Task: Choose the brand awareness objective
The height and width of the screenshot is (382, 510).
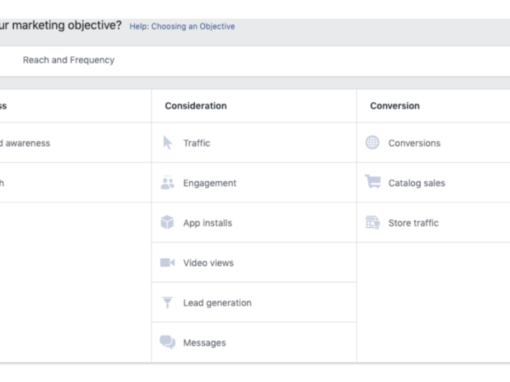Action: point(25,143)
